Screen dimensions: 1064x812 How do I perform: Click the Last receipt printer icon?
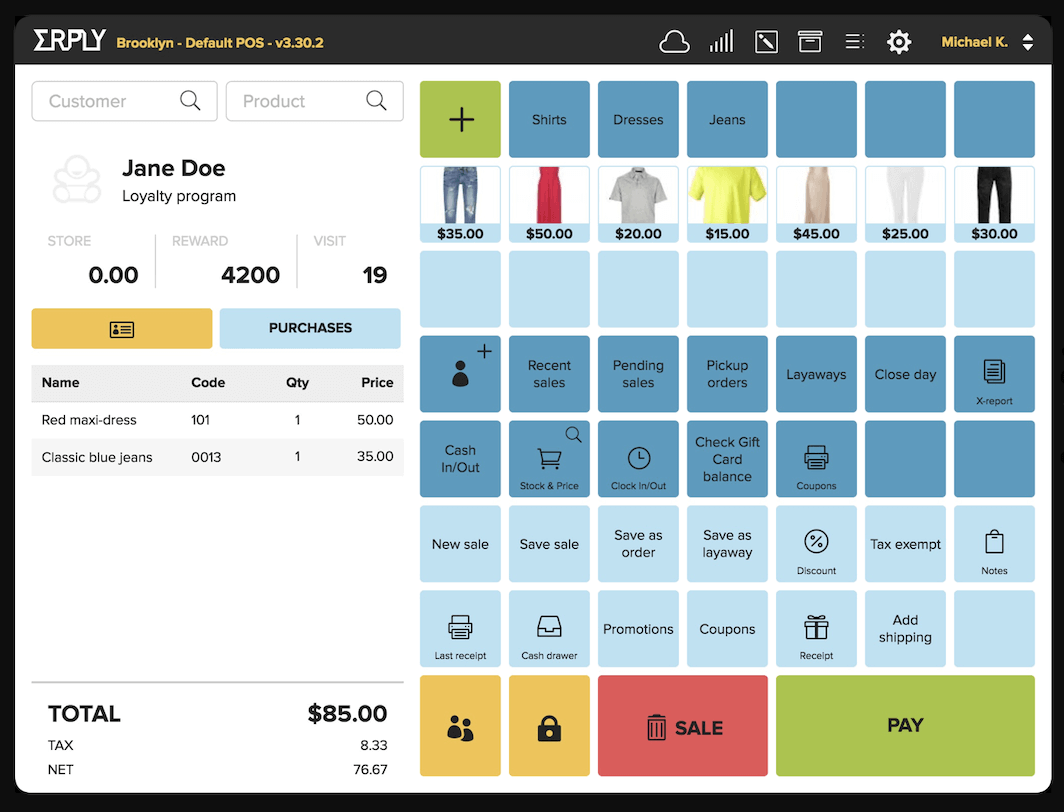460,629
